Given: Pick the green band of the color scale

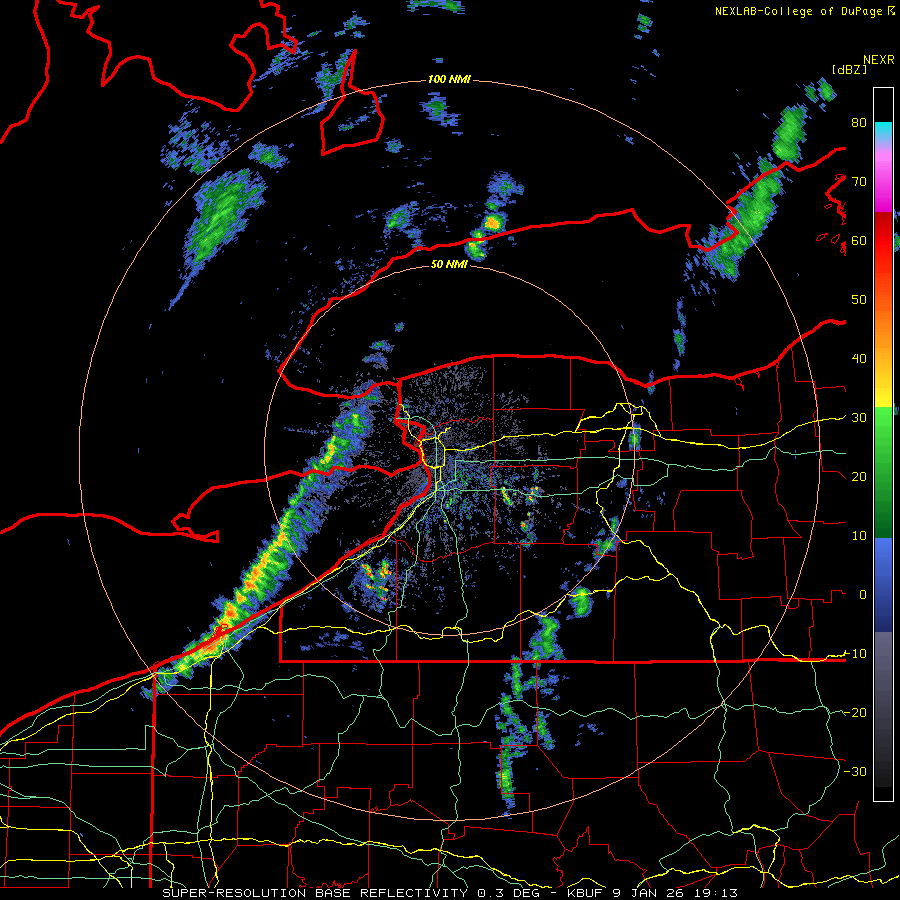Looking at the screenshot, I should [x=883, y=471].
